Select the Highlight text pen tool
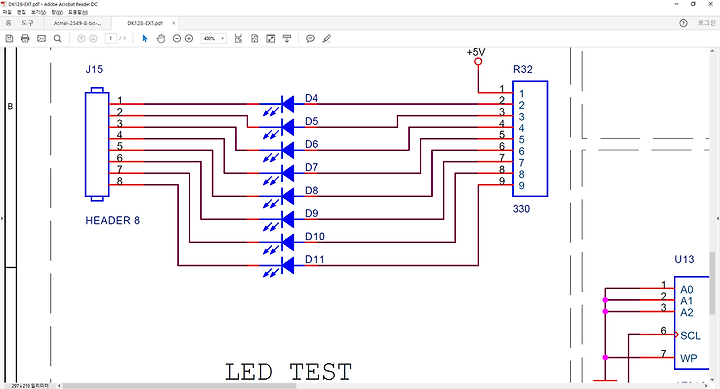 (x=326, y=39)
